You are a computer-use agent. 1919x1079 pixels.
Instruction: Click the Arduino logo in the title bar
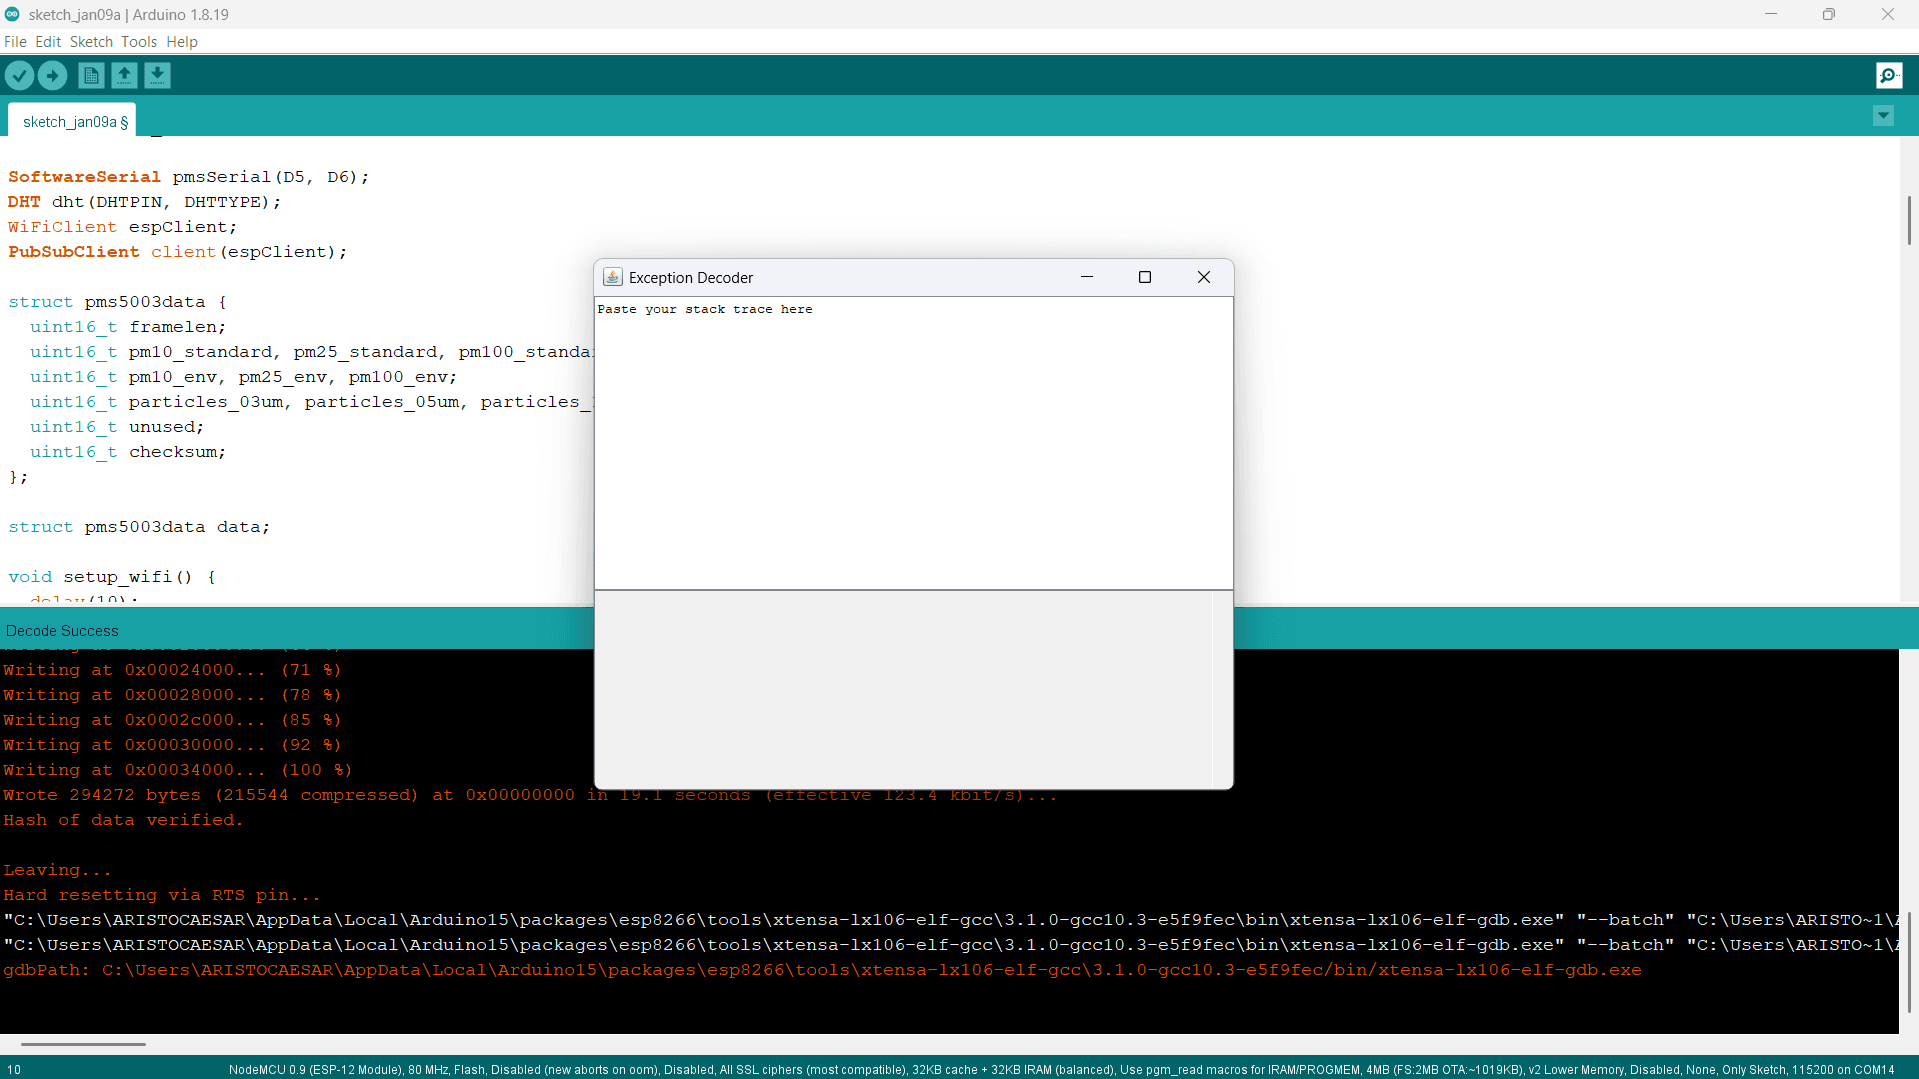point(12,14)
